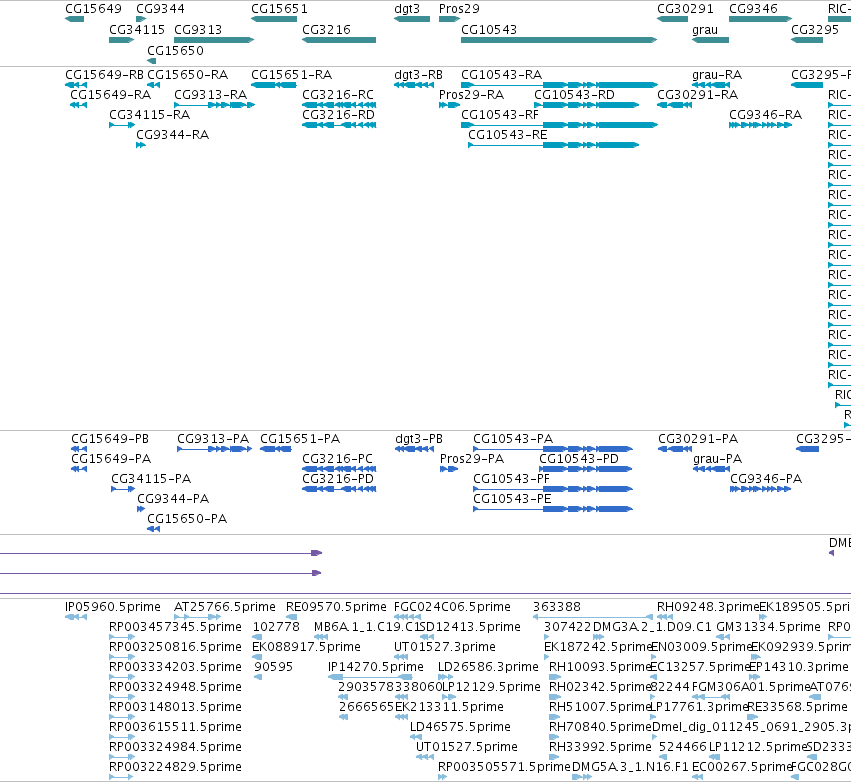Click EST IP05960.5prime
This screenshot has height=782, width=851.
(x=75, y=617)
